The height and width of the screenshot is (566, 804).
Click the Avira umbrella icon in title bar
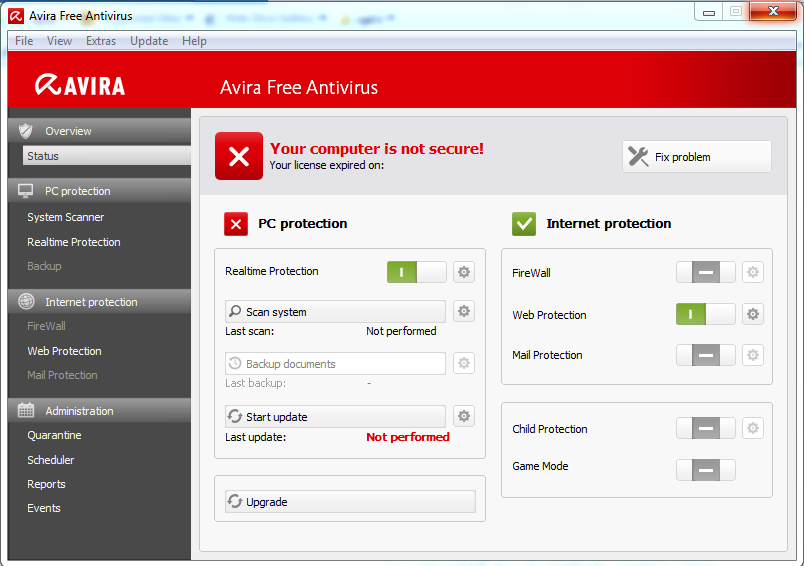pos(16,16)
